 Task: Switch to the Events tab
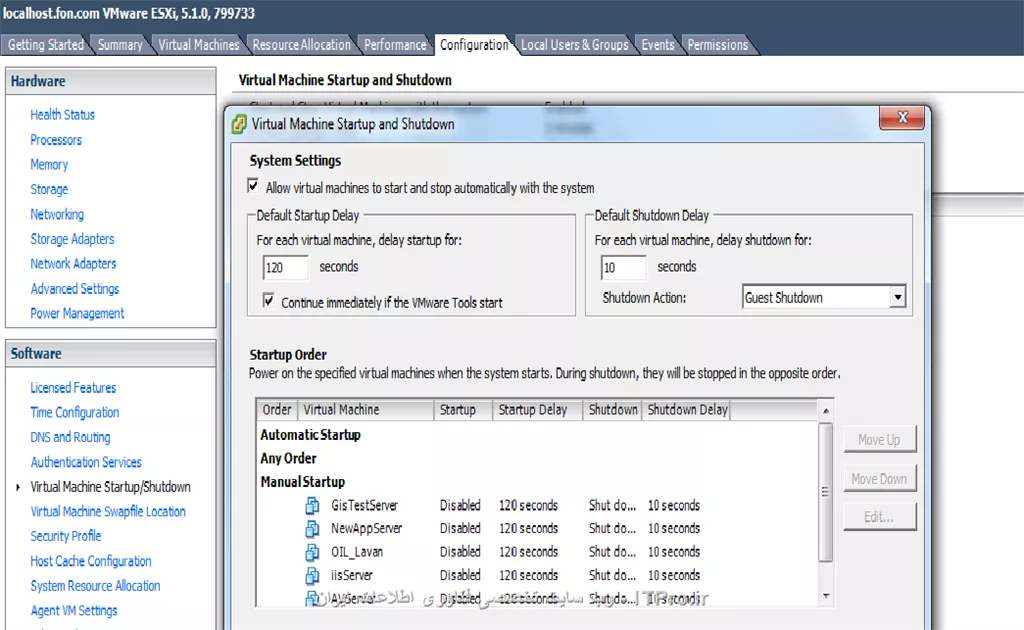[658, 45]
